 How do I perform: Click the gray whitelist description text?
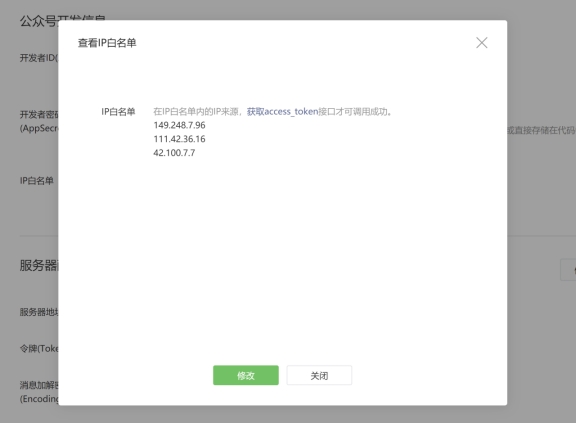click(x=273, y=111)
